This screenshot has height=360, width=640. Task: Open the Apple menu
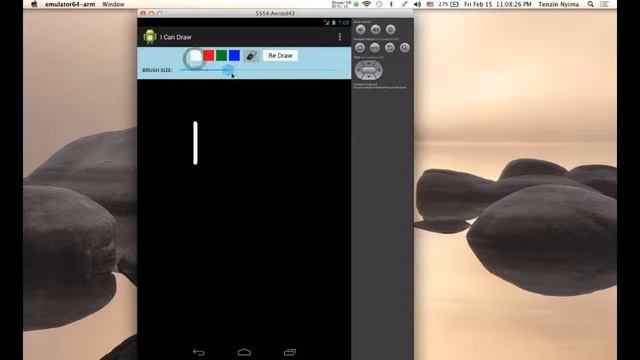tap(34, 4)
